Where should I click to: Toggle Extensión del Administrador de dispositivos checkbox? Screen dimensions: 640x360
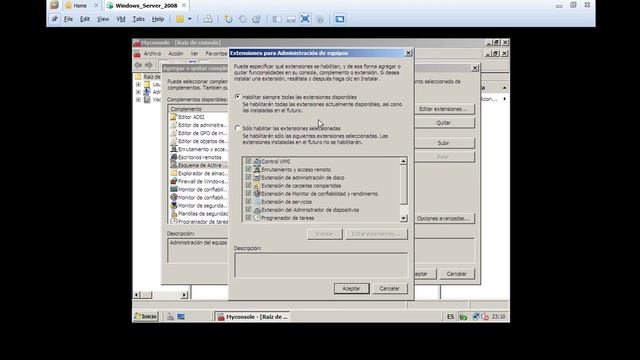(x=248, y=209)
